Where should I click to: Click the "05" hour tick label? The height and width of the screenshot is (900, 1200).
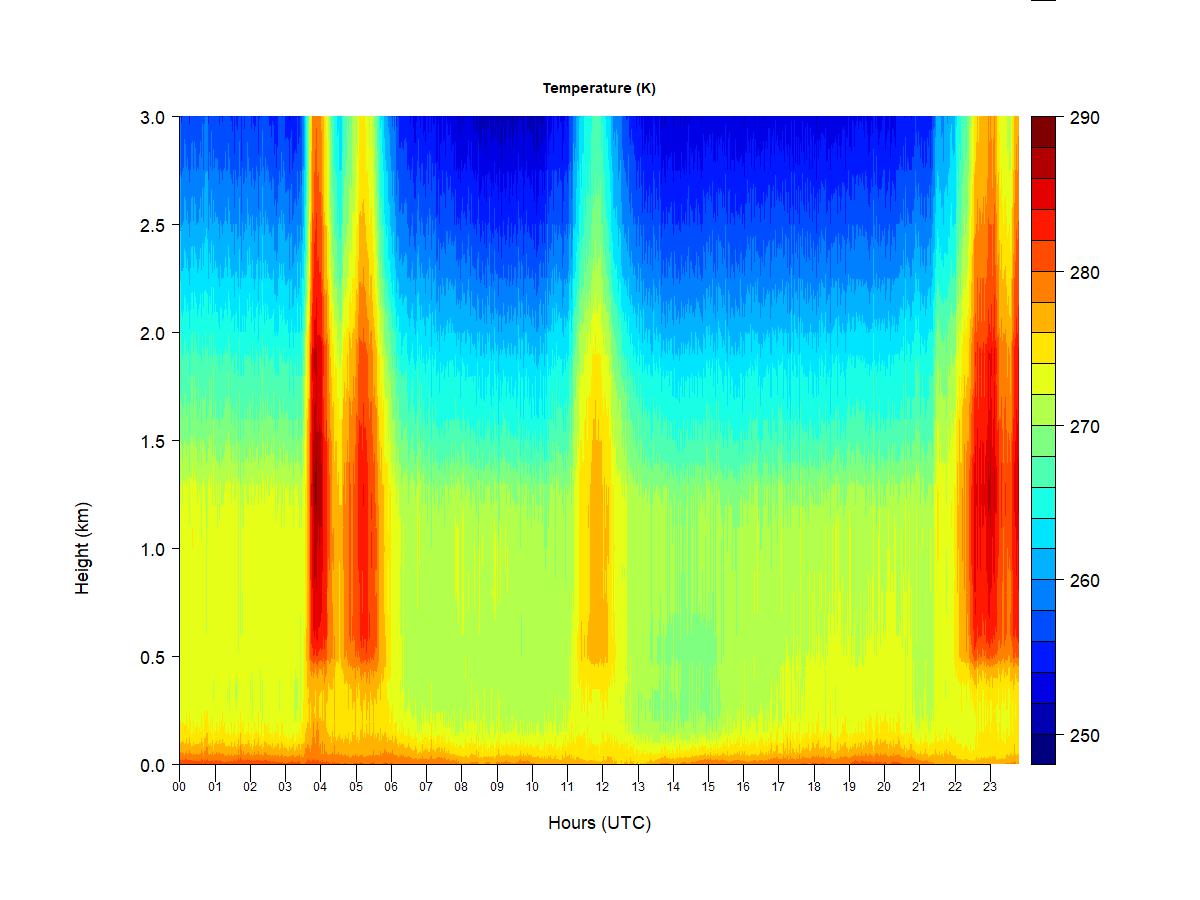(x=356, y=787)
